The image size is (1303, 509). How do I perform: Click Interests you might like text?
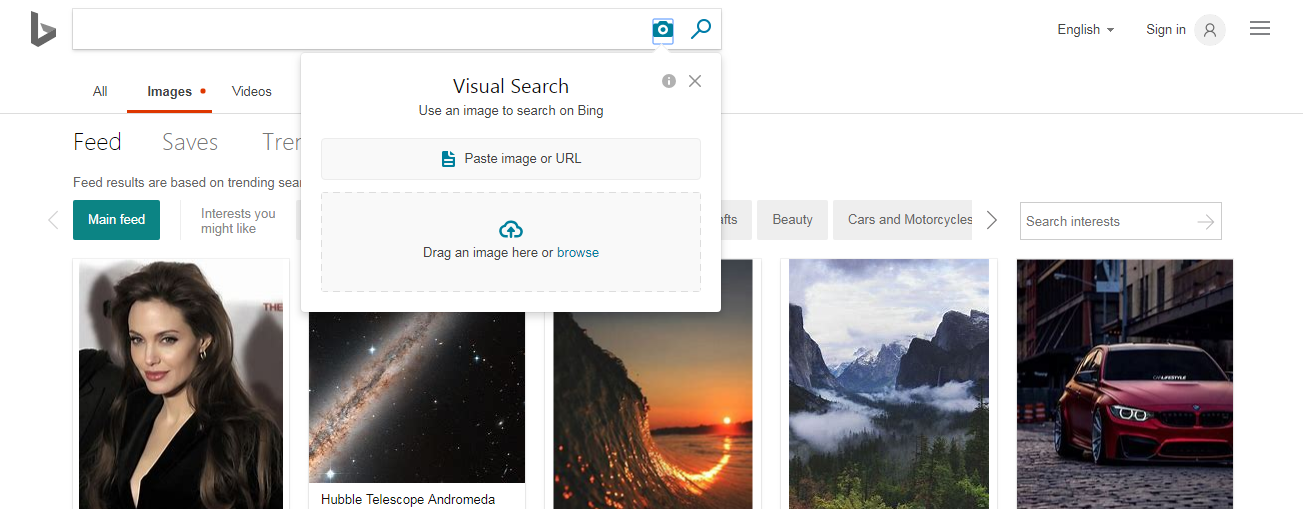238,221
